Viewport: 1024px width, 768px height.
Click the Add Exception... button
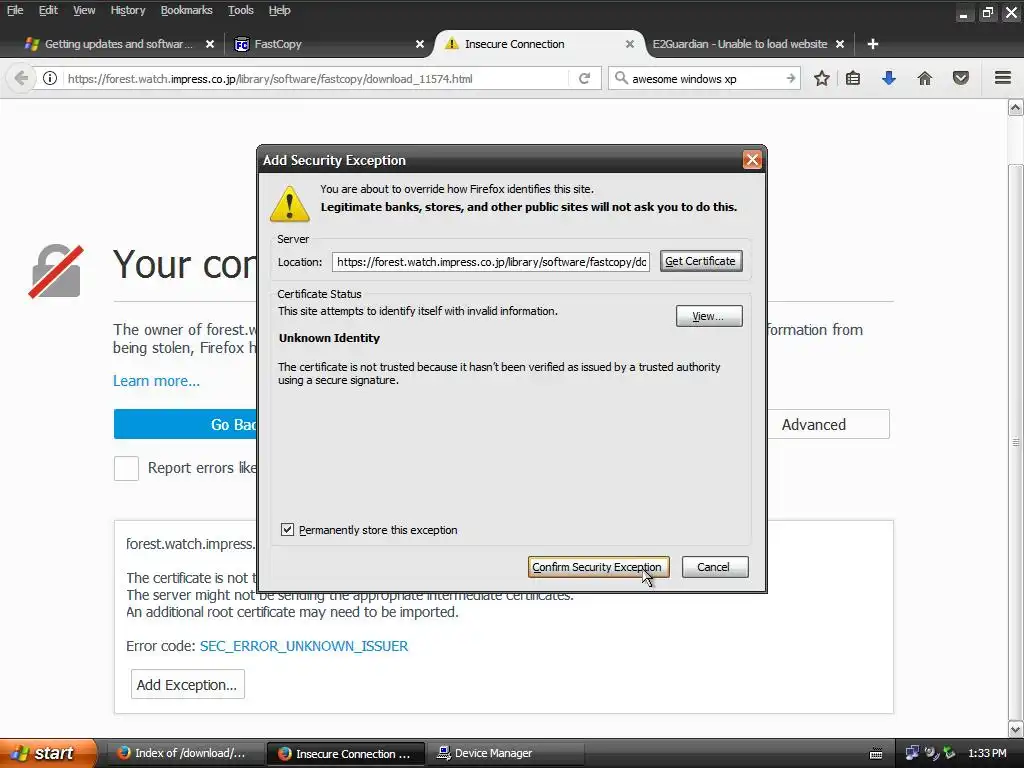187,684
